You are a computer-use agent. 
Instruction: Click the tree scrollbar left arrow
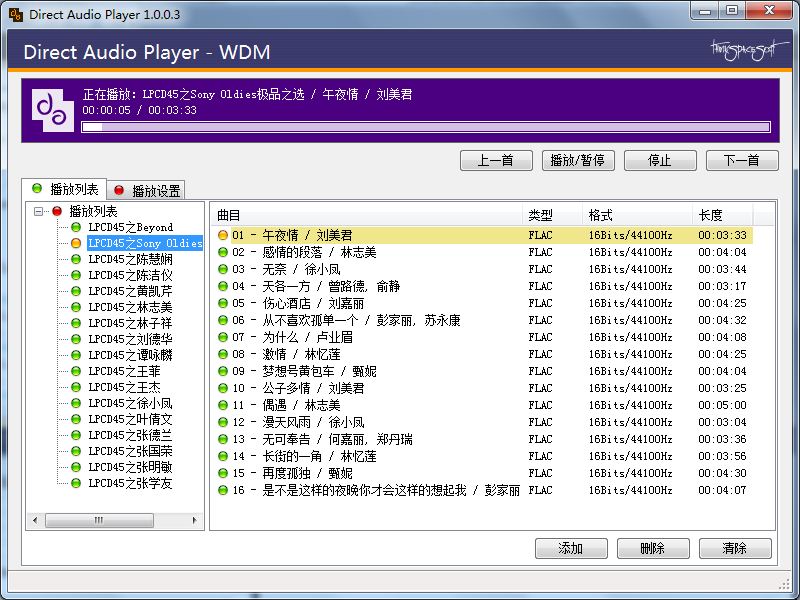click(x=35, y=520)
